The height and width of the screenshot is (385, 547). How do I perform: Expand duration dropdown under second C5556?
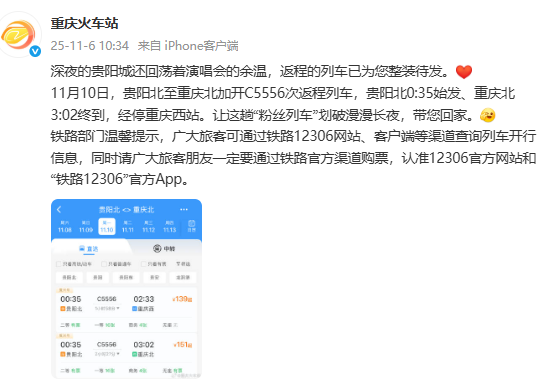point(107,354)
